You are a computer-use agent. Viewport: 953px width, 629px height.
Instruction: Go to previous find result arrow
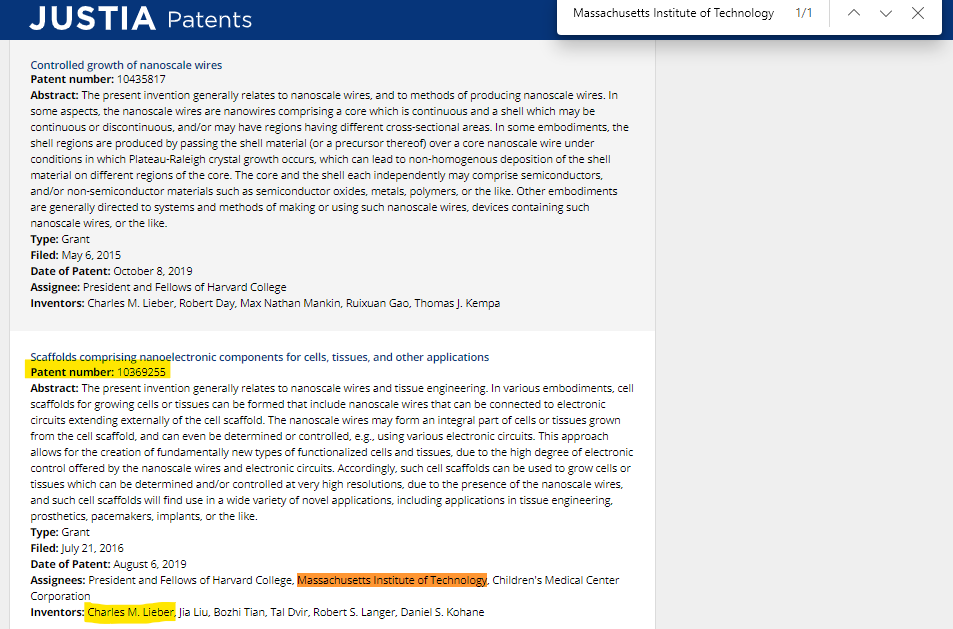(x=854, y=13)
